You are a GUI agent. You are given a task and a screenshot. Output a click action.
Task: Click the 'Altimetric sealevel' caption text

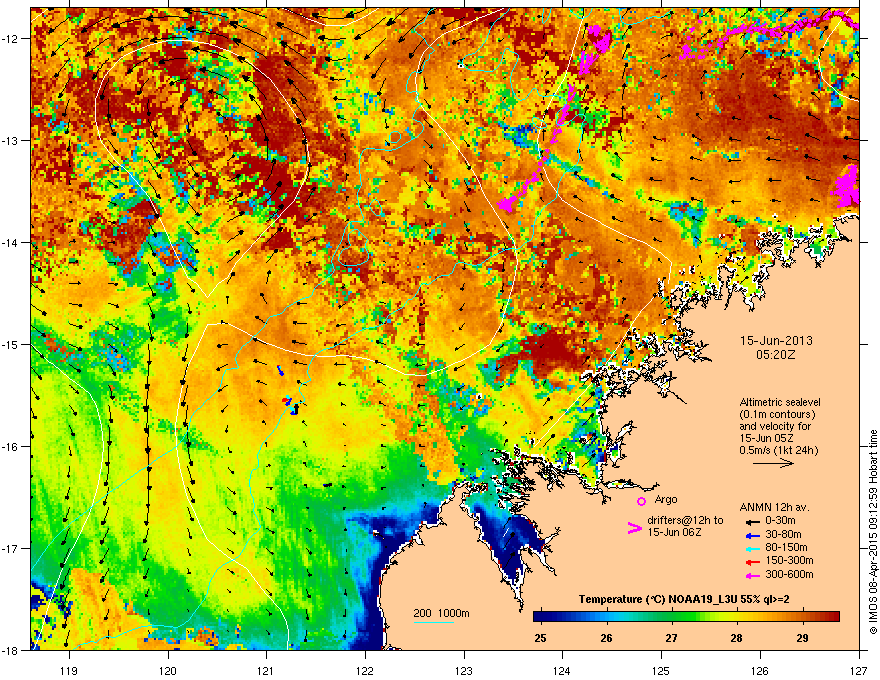pyautogui.click(x=780, y=402)
